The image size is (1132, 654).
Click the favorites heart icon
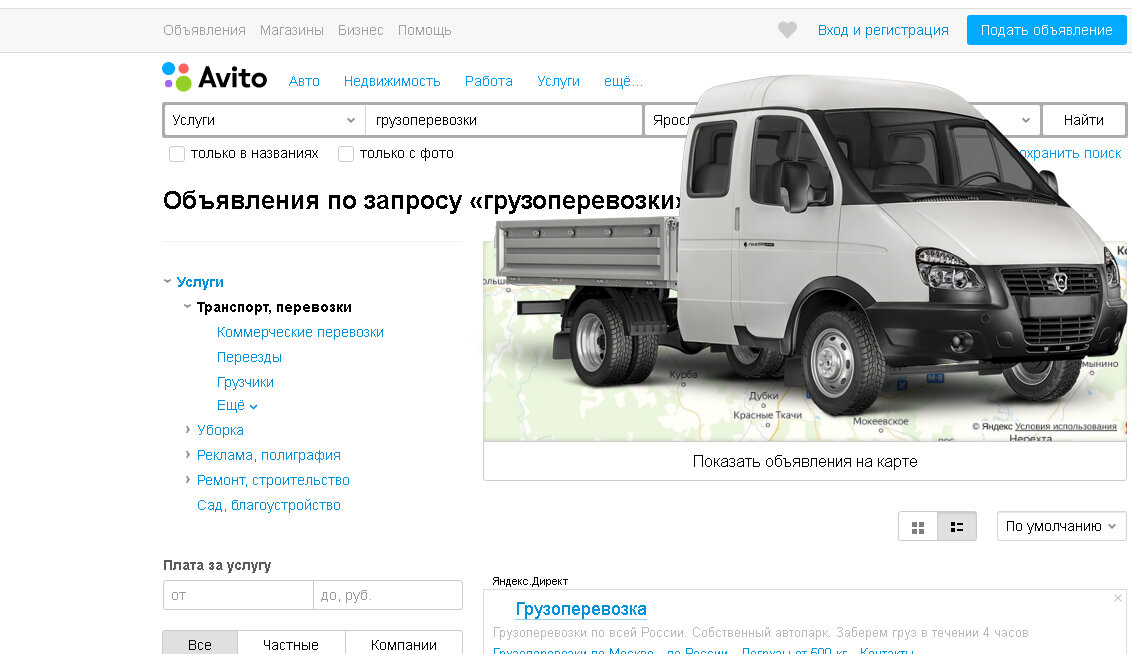787,30
